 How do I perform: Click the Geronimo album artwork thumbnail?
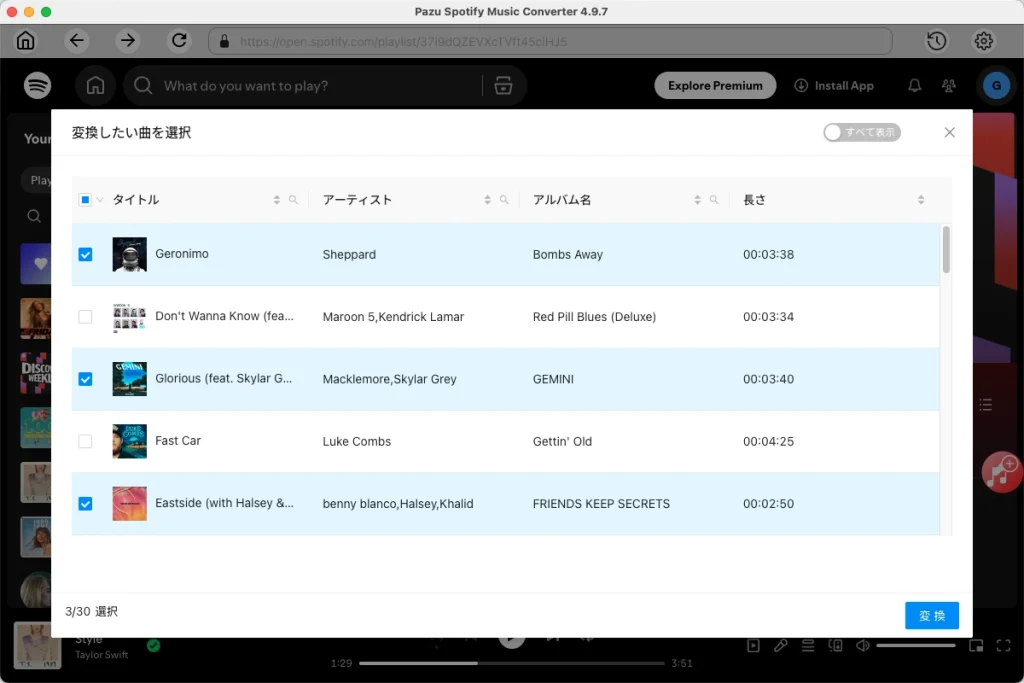129,254
